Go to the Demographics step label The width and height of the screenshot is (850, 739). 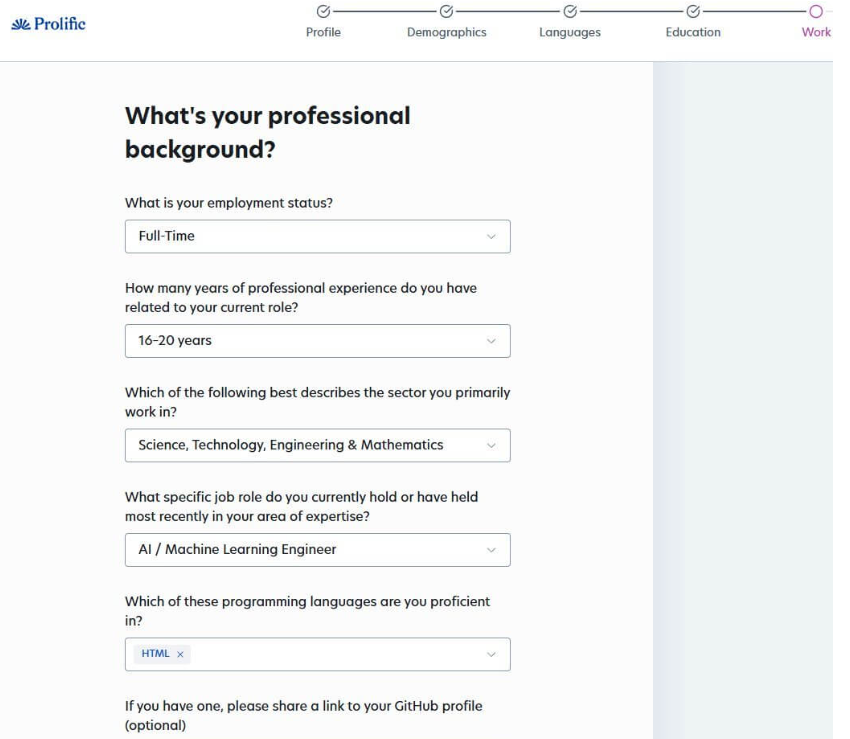pyautogui.click(x=447, y=32)
